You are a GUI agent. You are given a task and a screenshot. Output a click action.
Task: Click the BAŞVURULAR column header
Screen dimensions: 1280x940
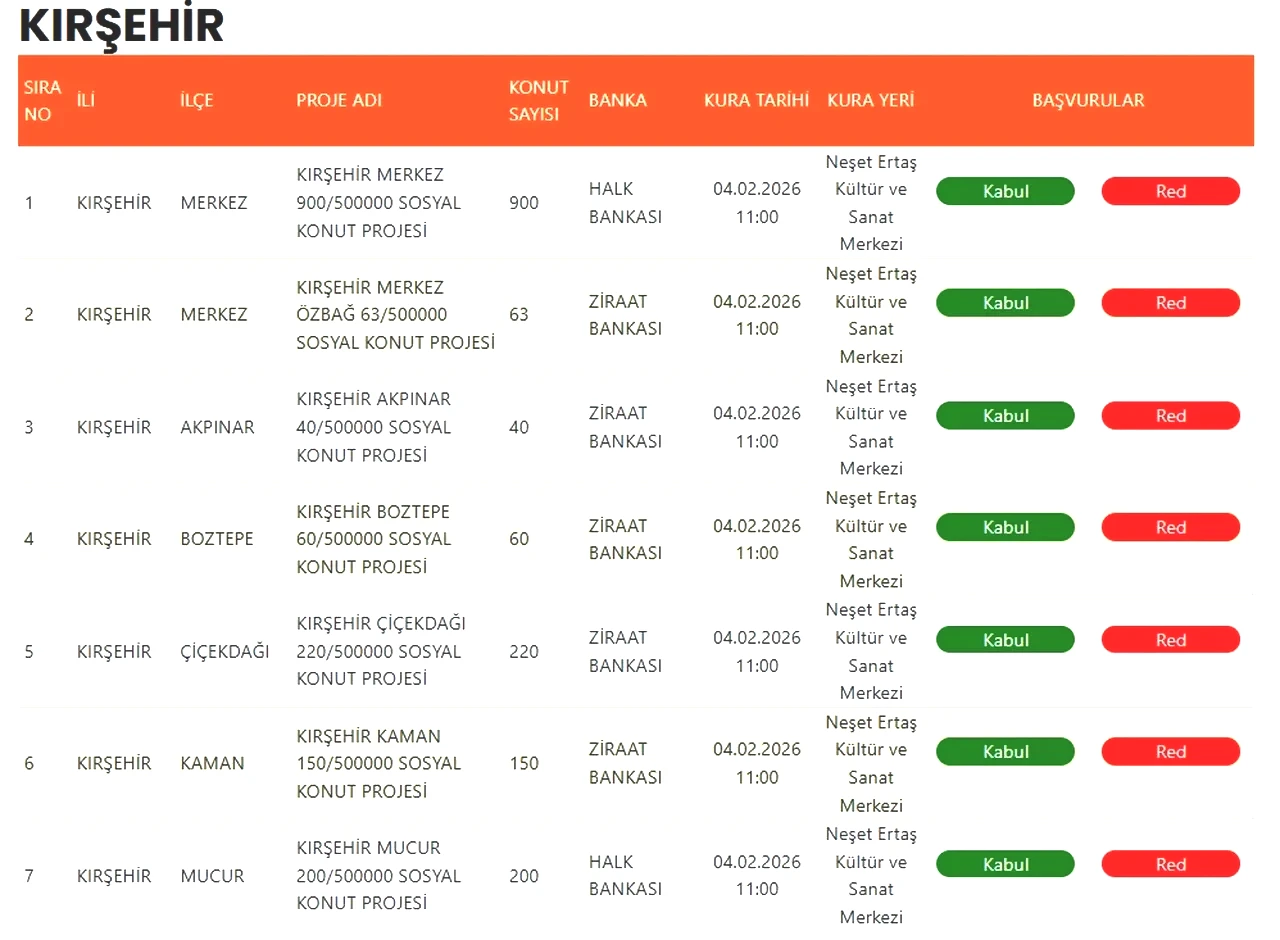point(1088,100)
